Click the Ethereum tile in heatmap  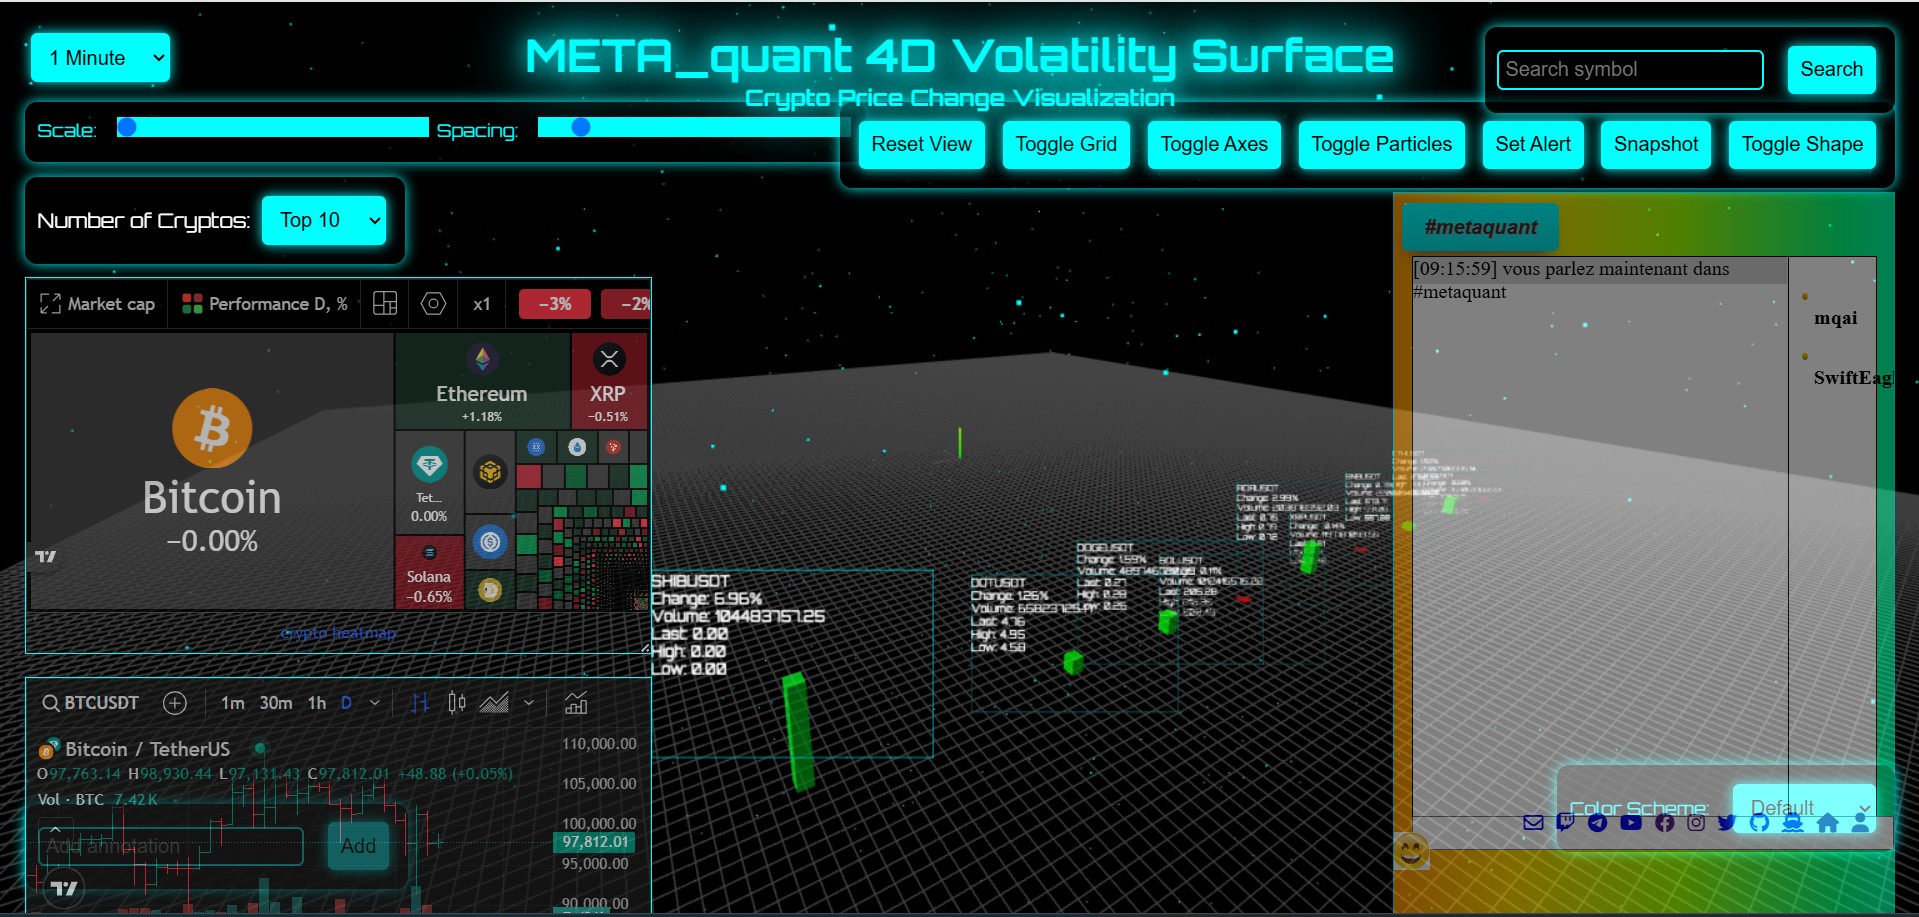[482, 382]
